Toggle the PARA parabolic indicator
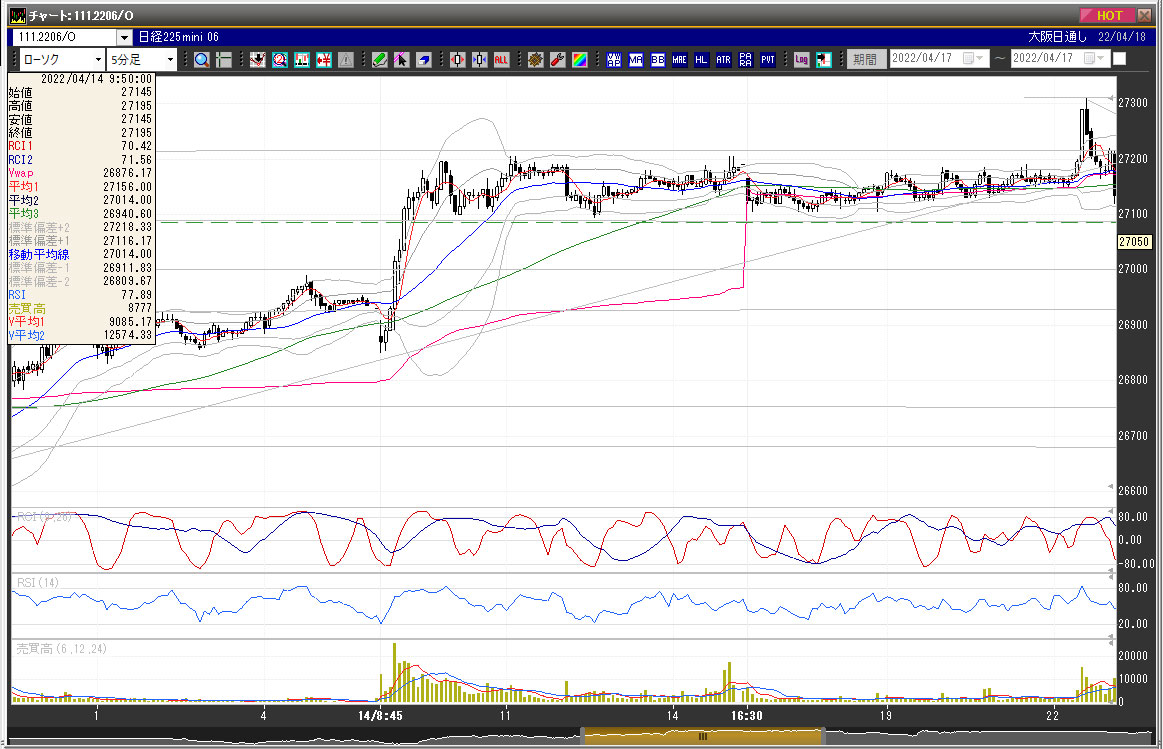The height and width of the screenshot is (749, 1163). (x=745, y=60)
